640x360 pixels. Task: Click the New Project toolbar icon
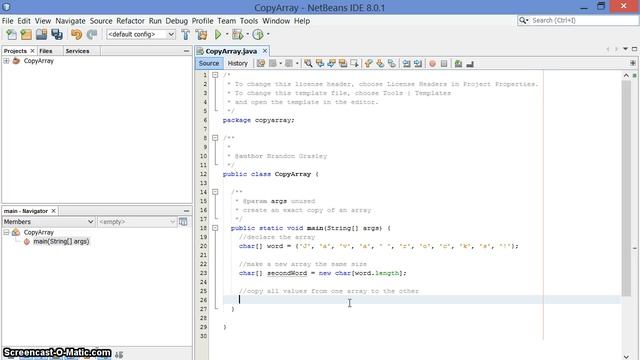point(26,35)
